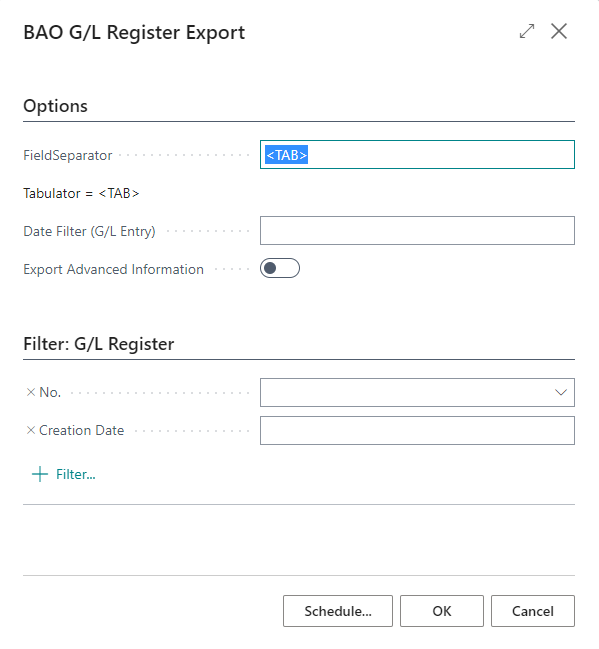Open the No. filter dropdown arrow

pos(561,392)
